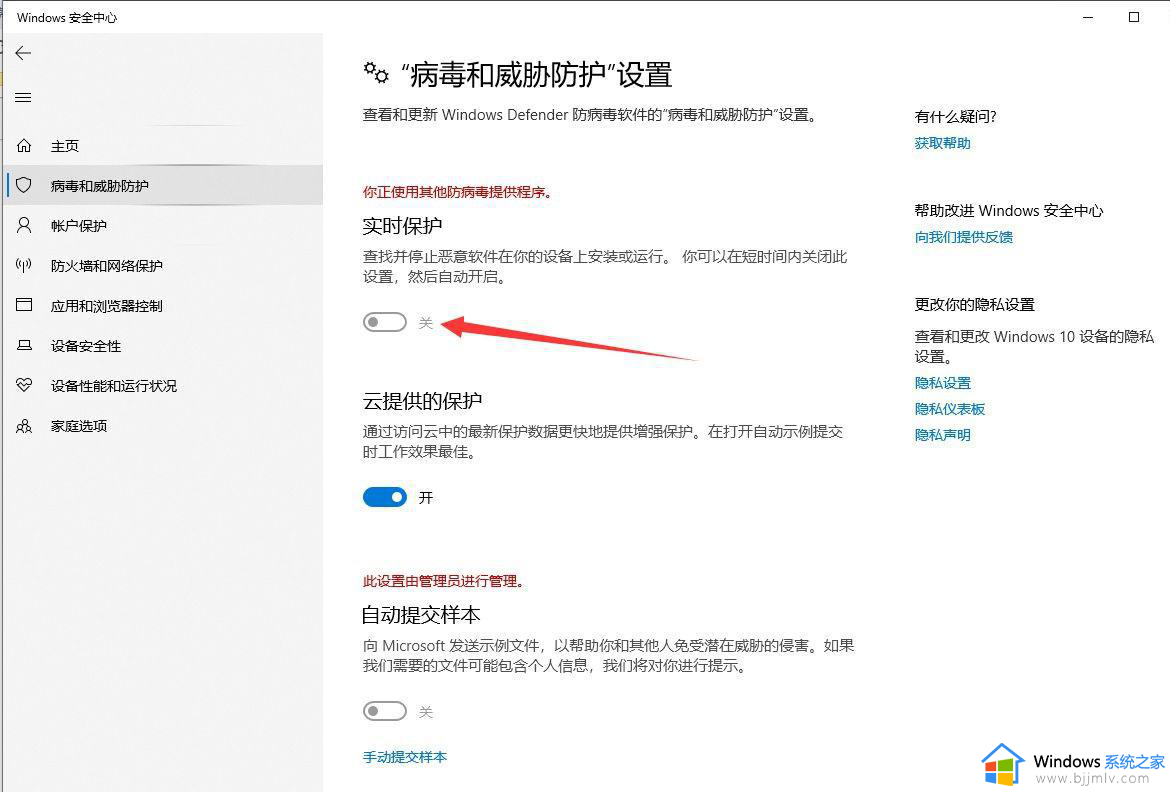Toggle the 实时保护 switch on

385,322
